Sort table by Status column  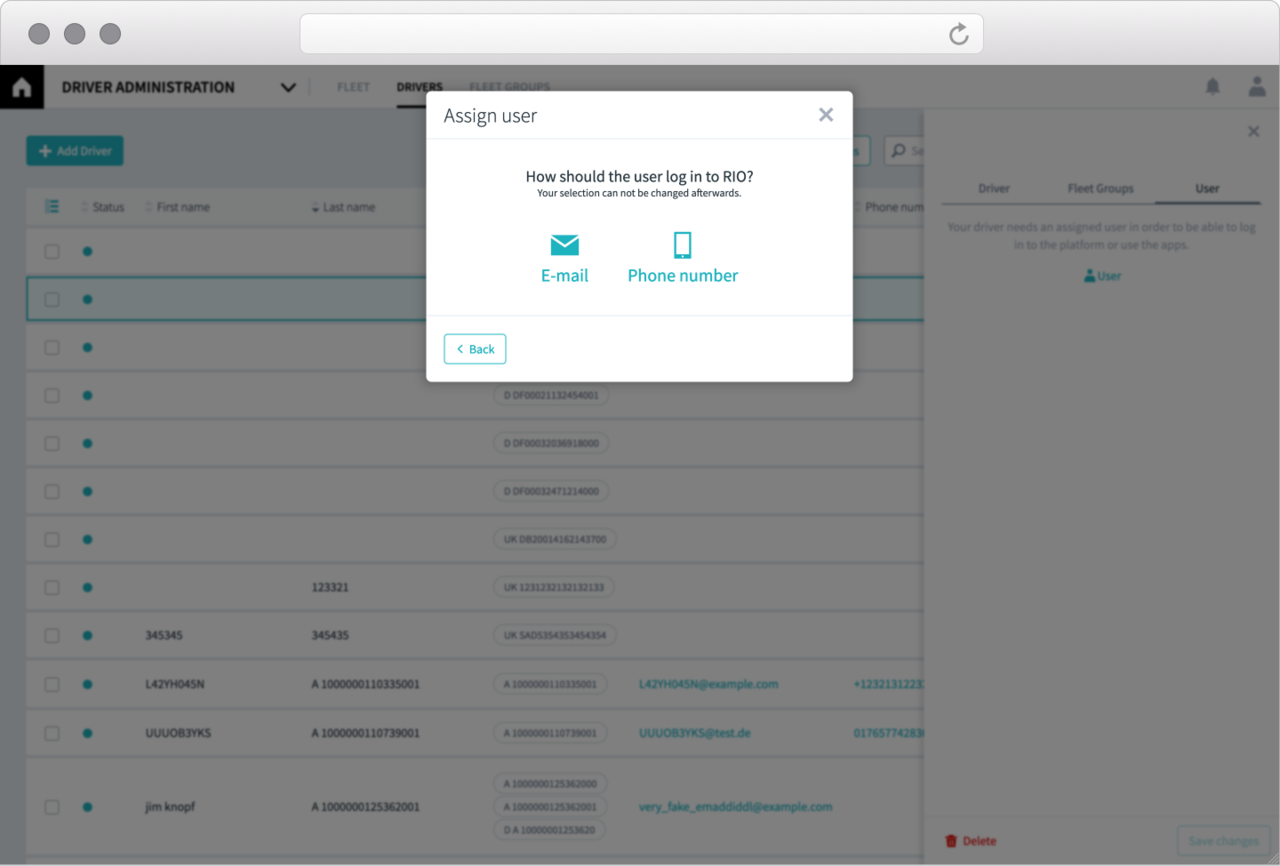coord(103,207)
